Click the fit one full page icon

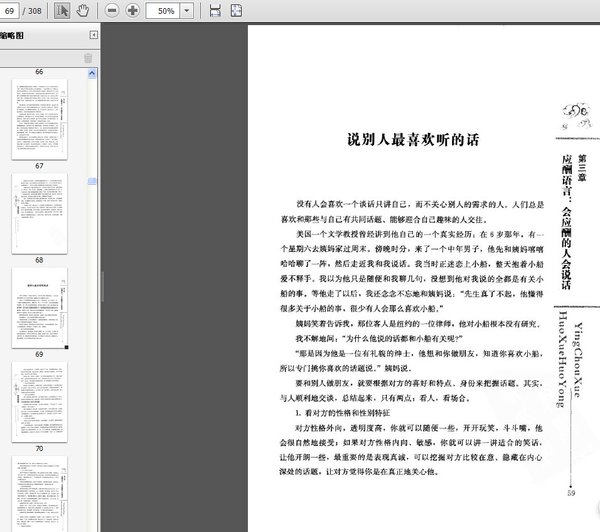click(236, 11)
